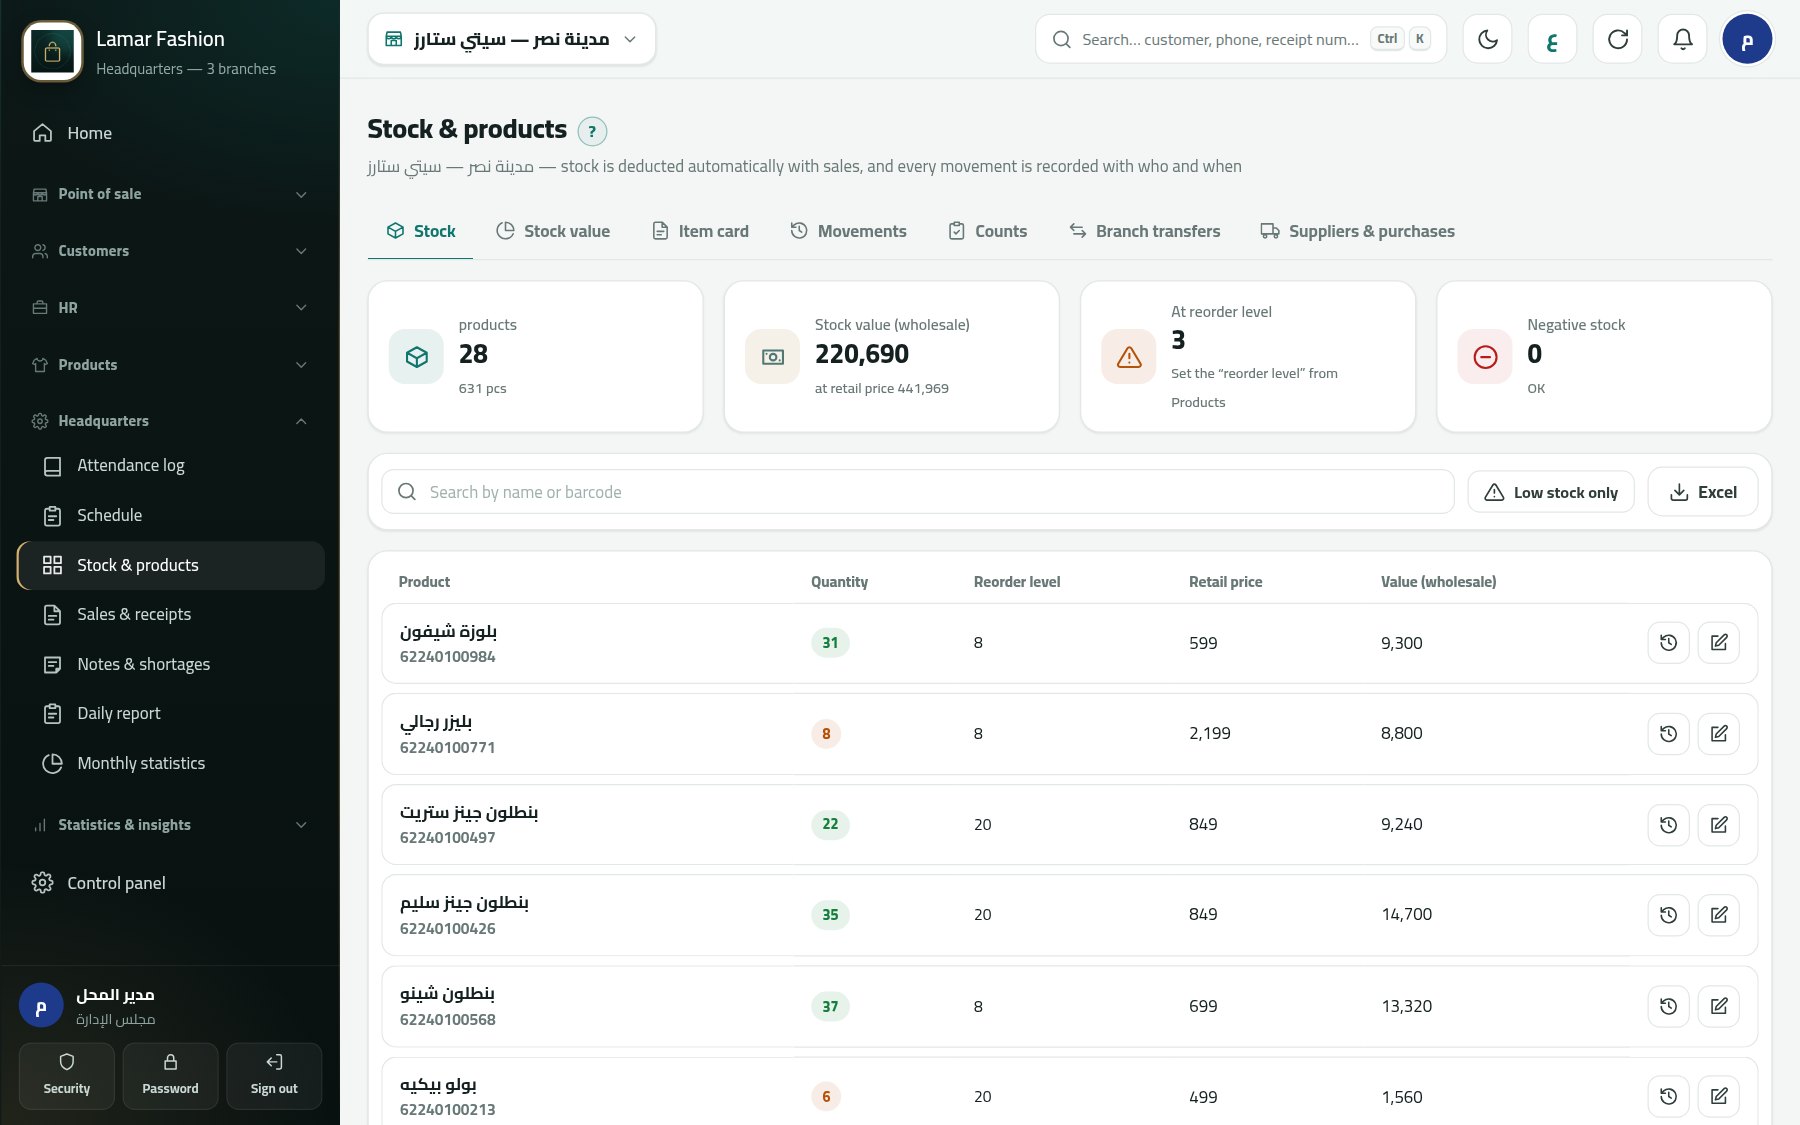Open movement history for product 62240100497
Screen dimensions: 1800x1125
click(x=1668, y=825)
